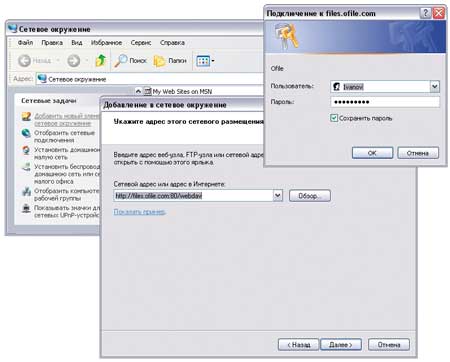Collapse list with chevron near MSN item
Image resolution: width=450 pixels, height=362 pixels.
(x=138, y=91)
